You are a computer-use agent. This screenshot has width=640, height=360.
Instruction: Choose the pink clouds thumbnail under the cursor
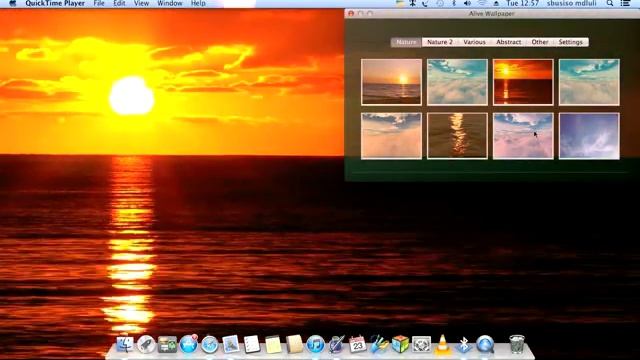click(x=523, y=136)
